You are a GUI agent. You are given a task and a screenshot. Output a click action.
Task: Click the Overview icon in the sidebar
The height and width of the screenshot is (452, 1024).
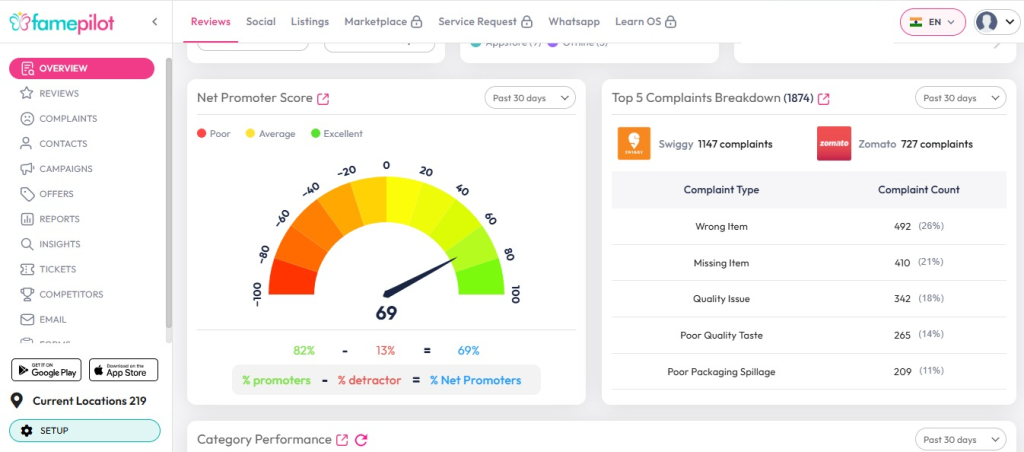click(27, 69)
